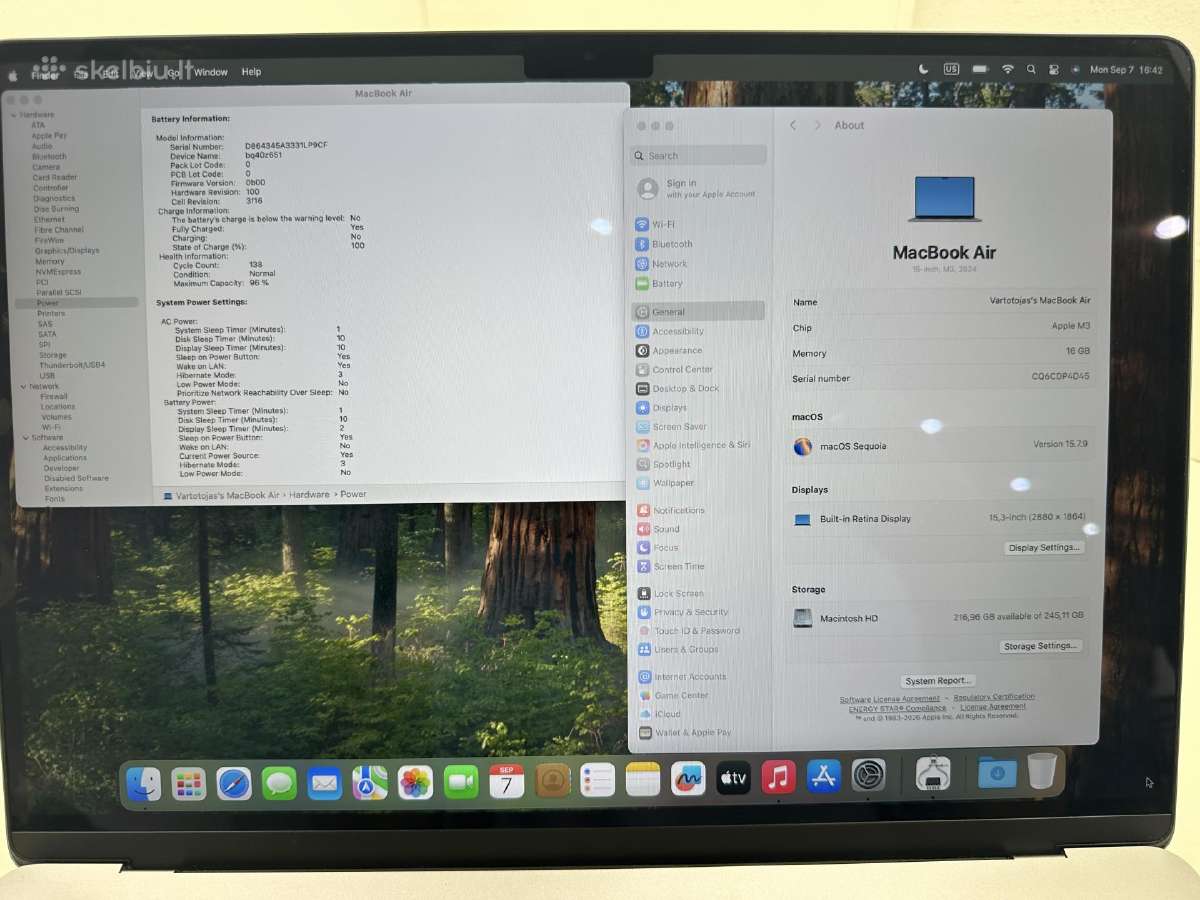1200x900 pixels.
Task: Click Name row showing Vartotojas's MacBook Air
Action: [941, 301]
